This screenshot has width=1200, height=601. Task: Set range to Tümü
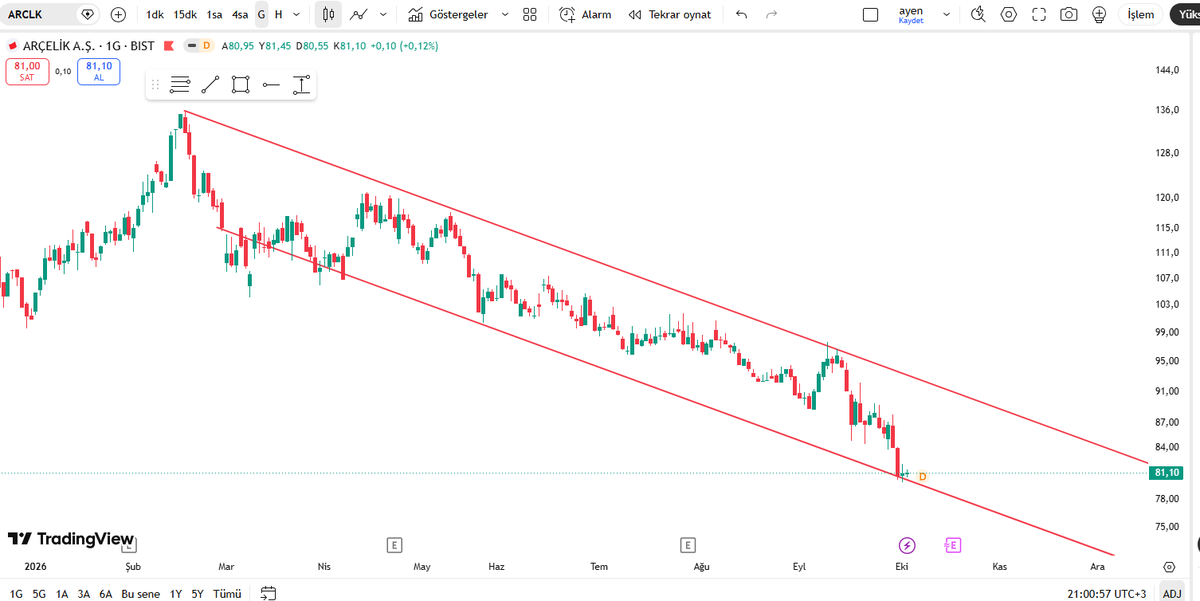(x=228, y=593)
